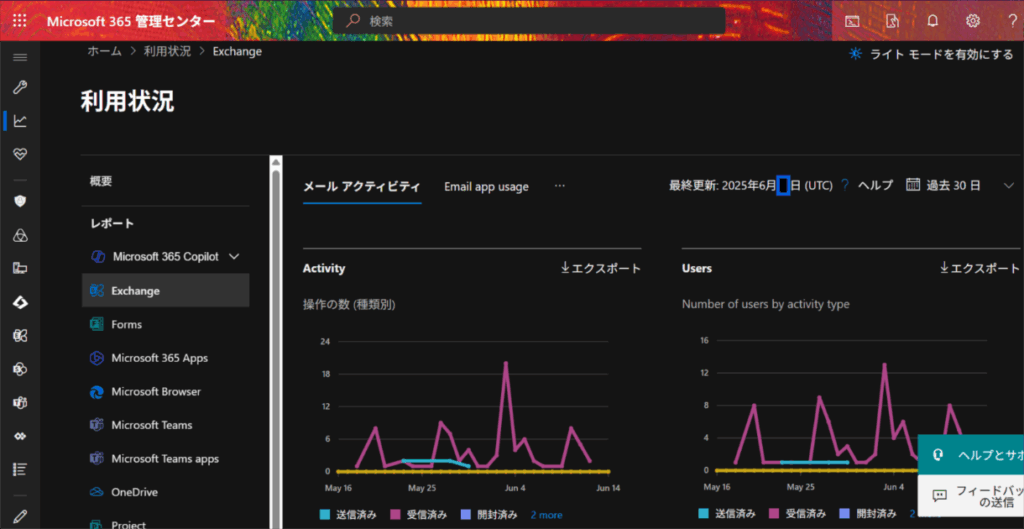Viewport: 1024px width, 529px height.
Task: Click the Microsoft 365 管理センター title
Action: [x=131, y=21]
